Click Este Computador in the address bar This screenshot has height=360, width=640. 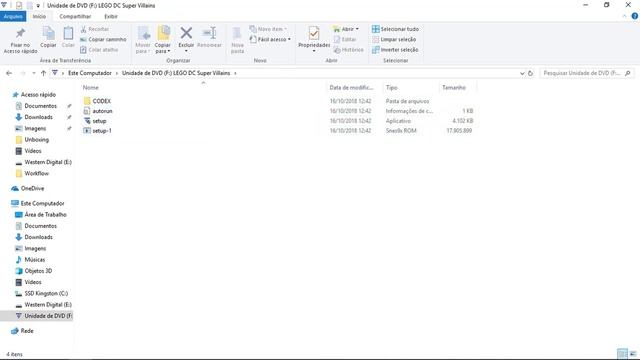(x=90, y=73)
